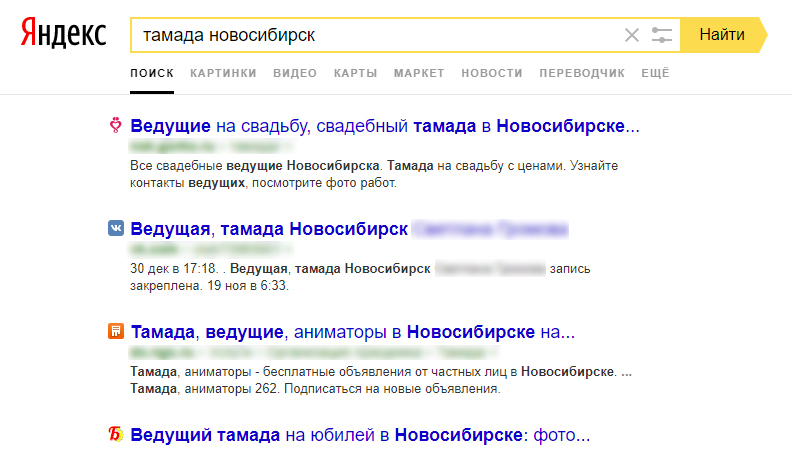Click snippet text 'закреплена. 19 ноя в 6:33.'
The height and width of the screenshot is (449, 792).
pyautogui.click(x=209, y=286)
